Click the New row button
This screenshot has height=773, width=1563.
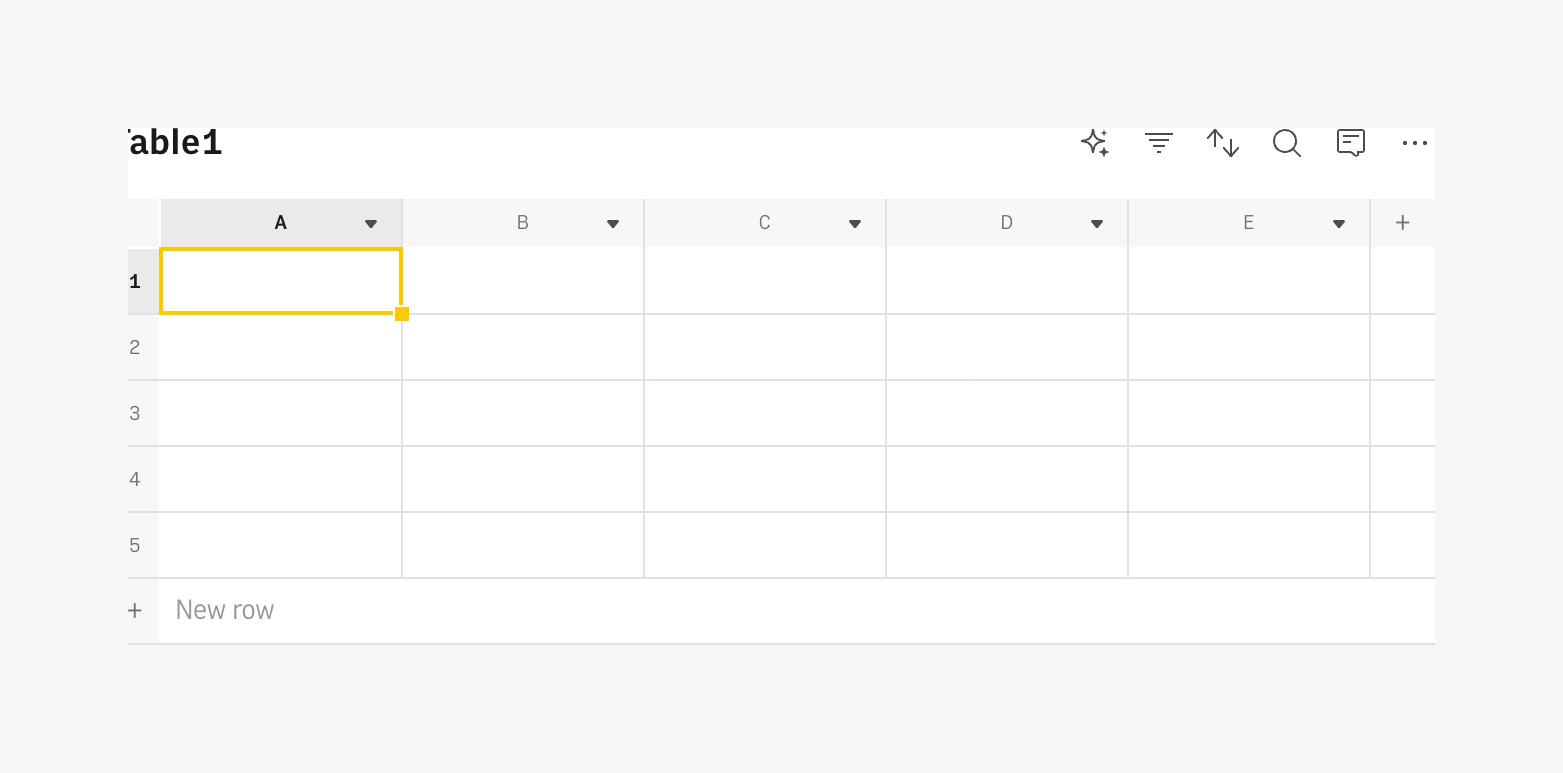224,610
